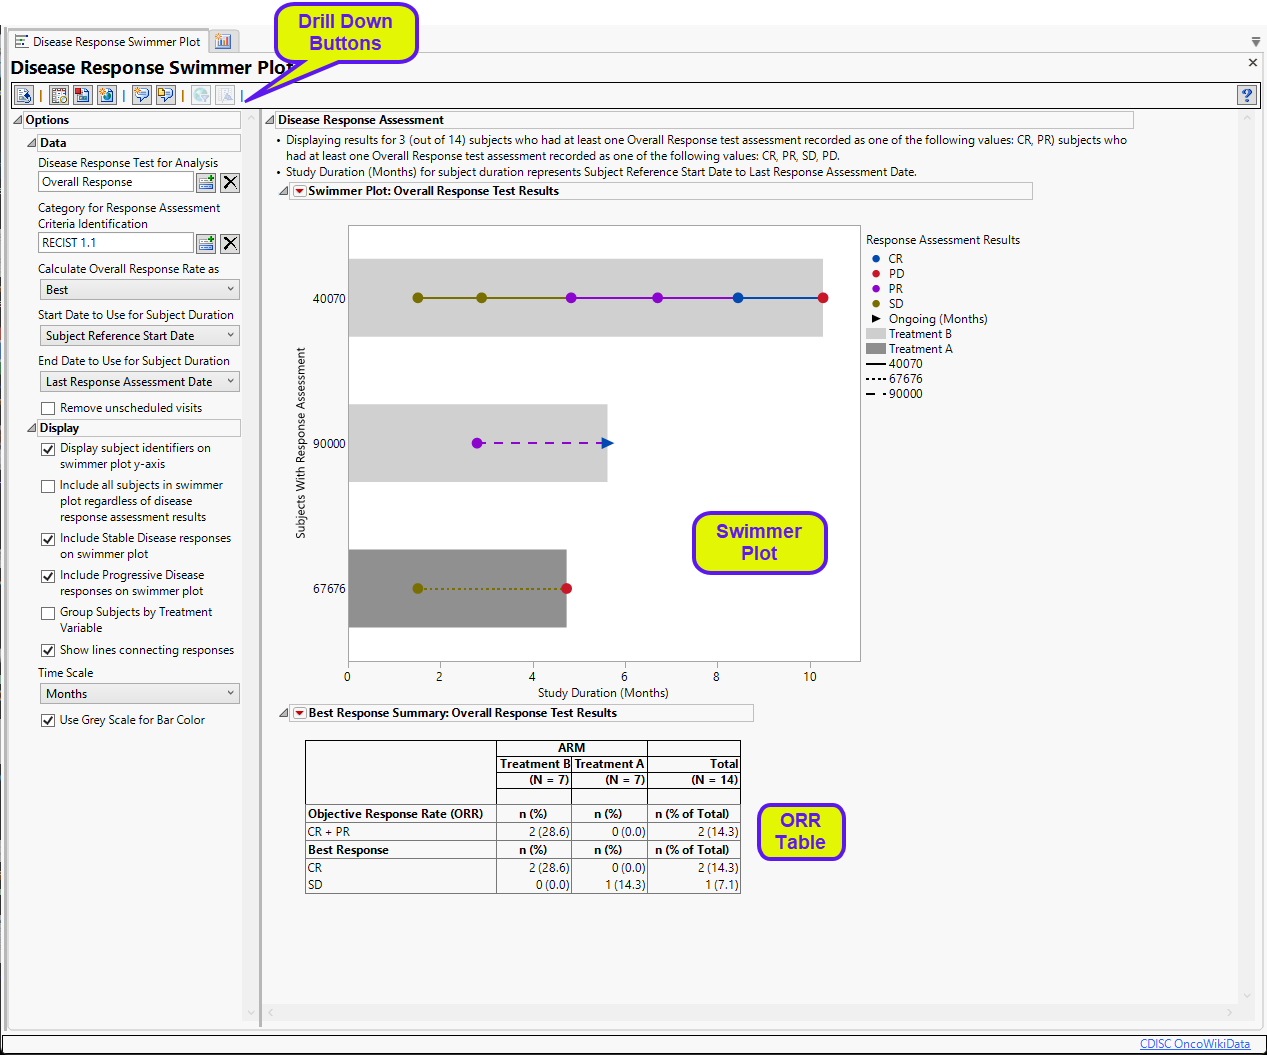Click the Treatment A legend color swatch

coord(876,349)
